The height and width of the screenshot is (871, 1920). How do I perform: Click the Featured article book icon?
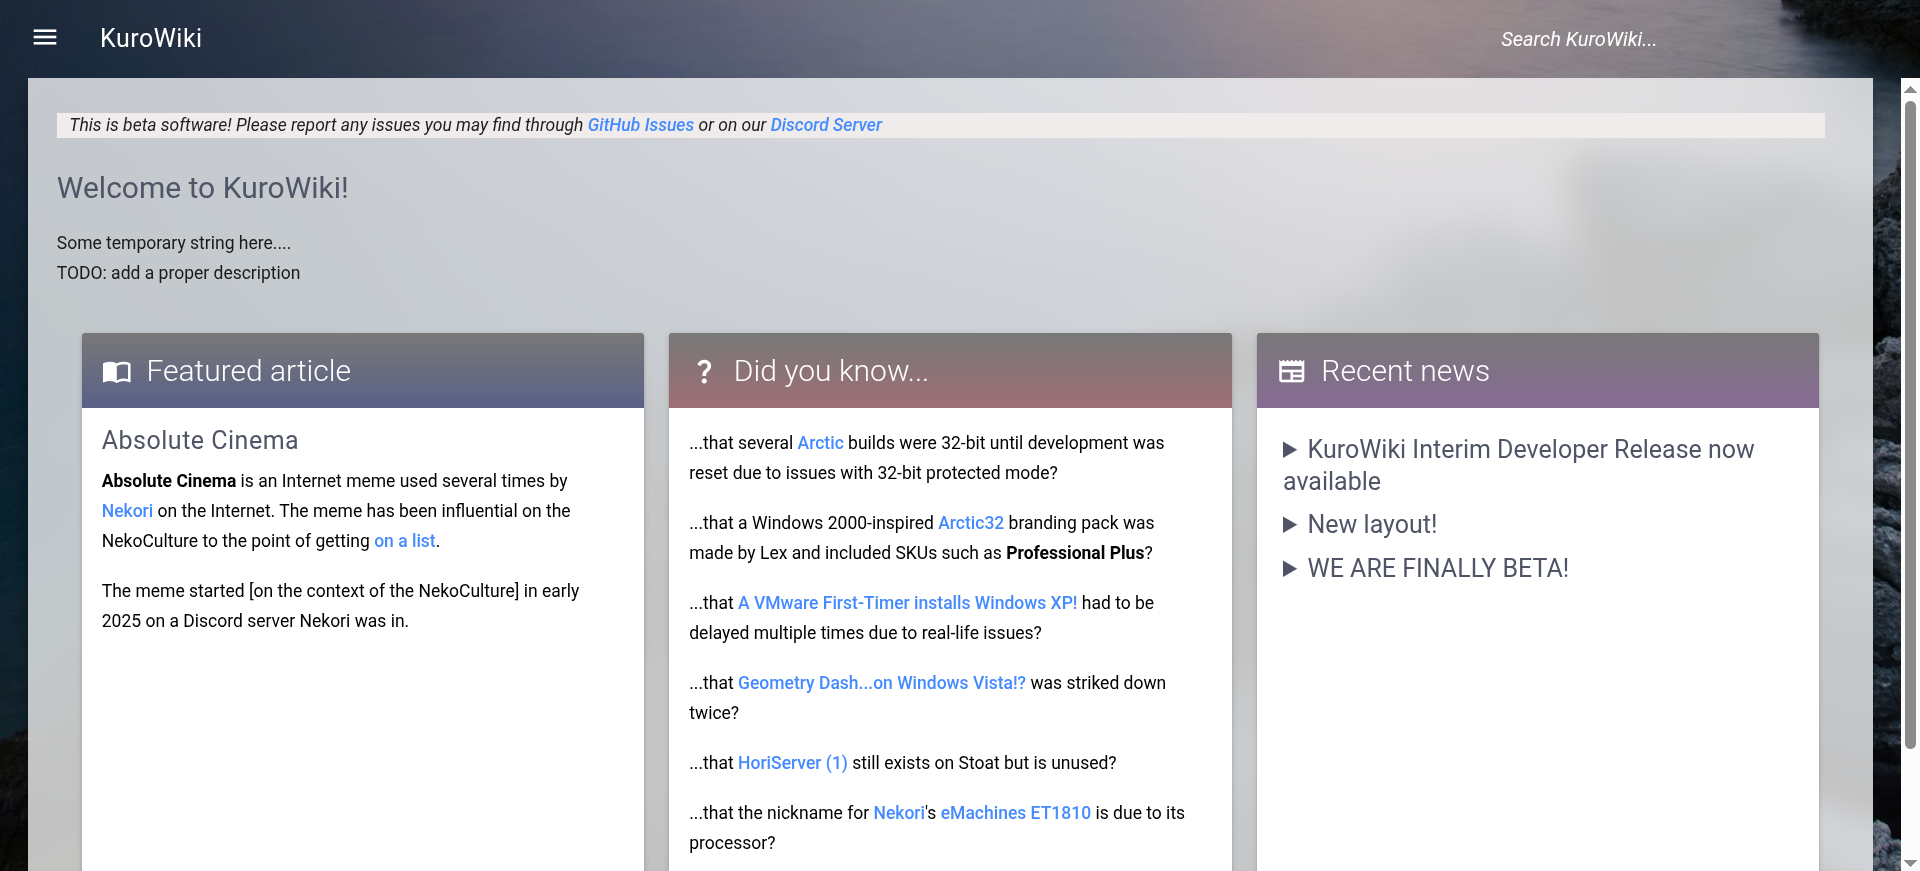pos(117,372)
